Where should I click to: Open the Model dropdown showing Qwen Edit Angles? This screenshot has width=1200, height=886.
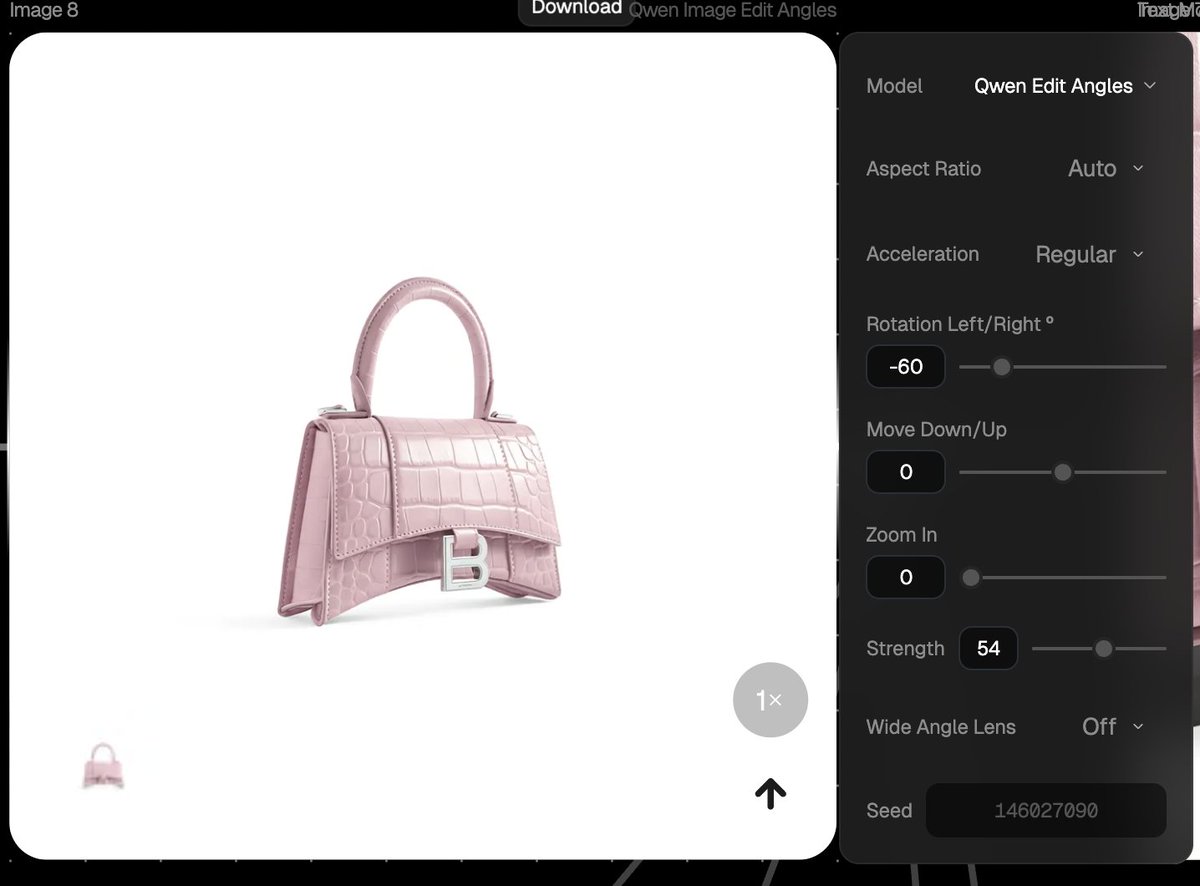[x=1065, y=86]
